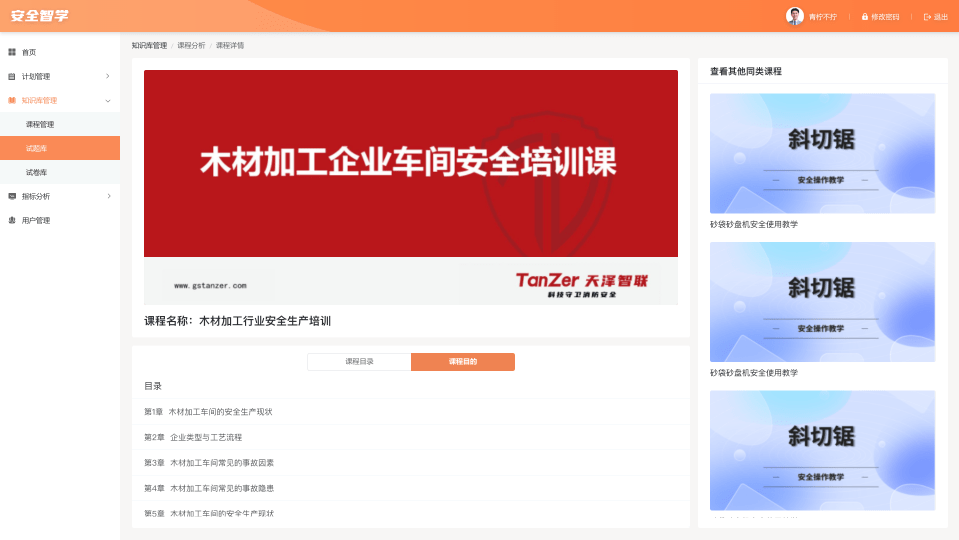Click the 知识库管理 book icon
This screenshot has width=959, height=540.
click(x=12, y=100)
